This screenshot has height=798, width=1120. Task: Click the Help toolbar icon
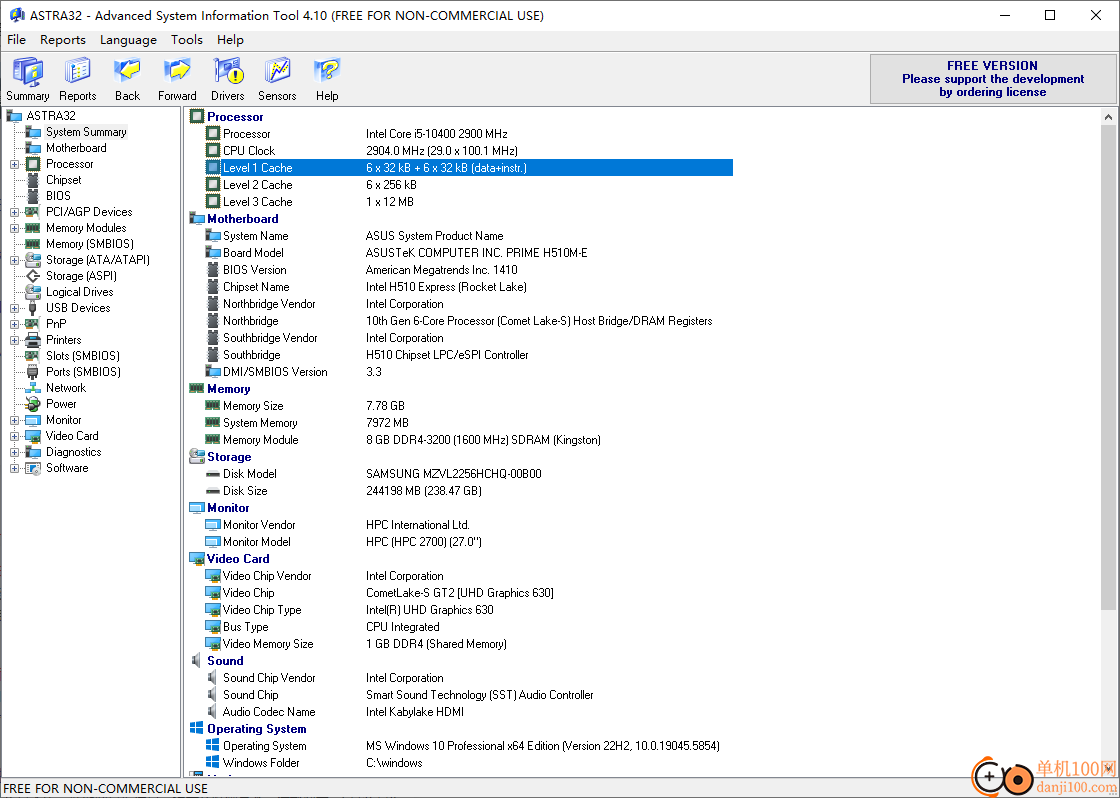point(327,79)
